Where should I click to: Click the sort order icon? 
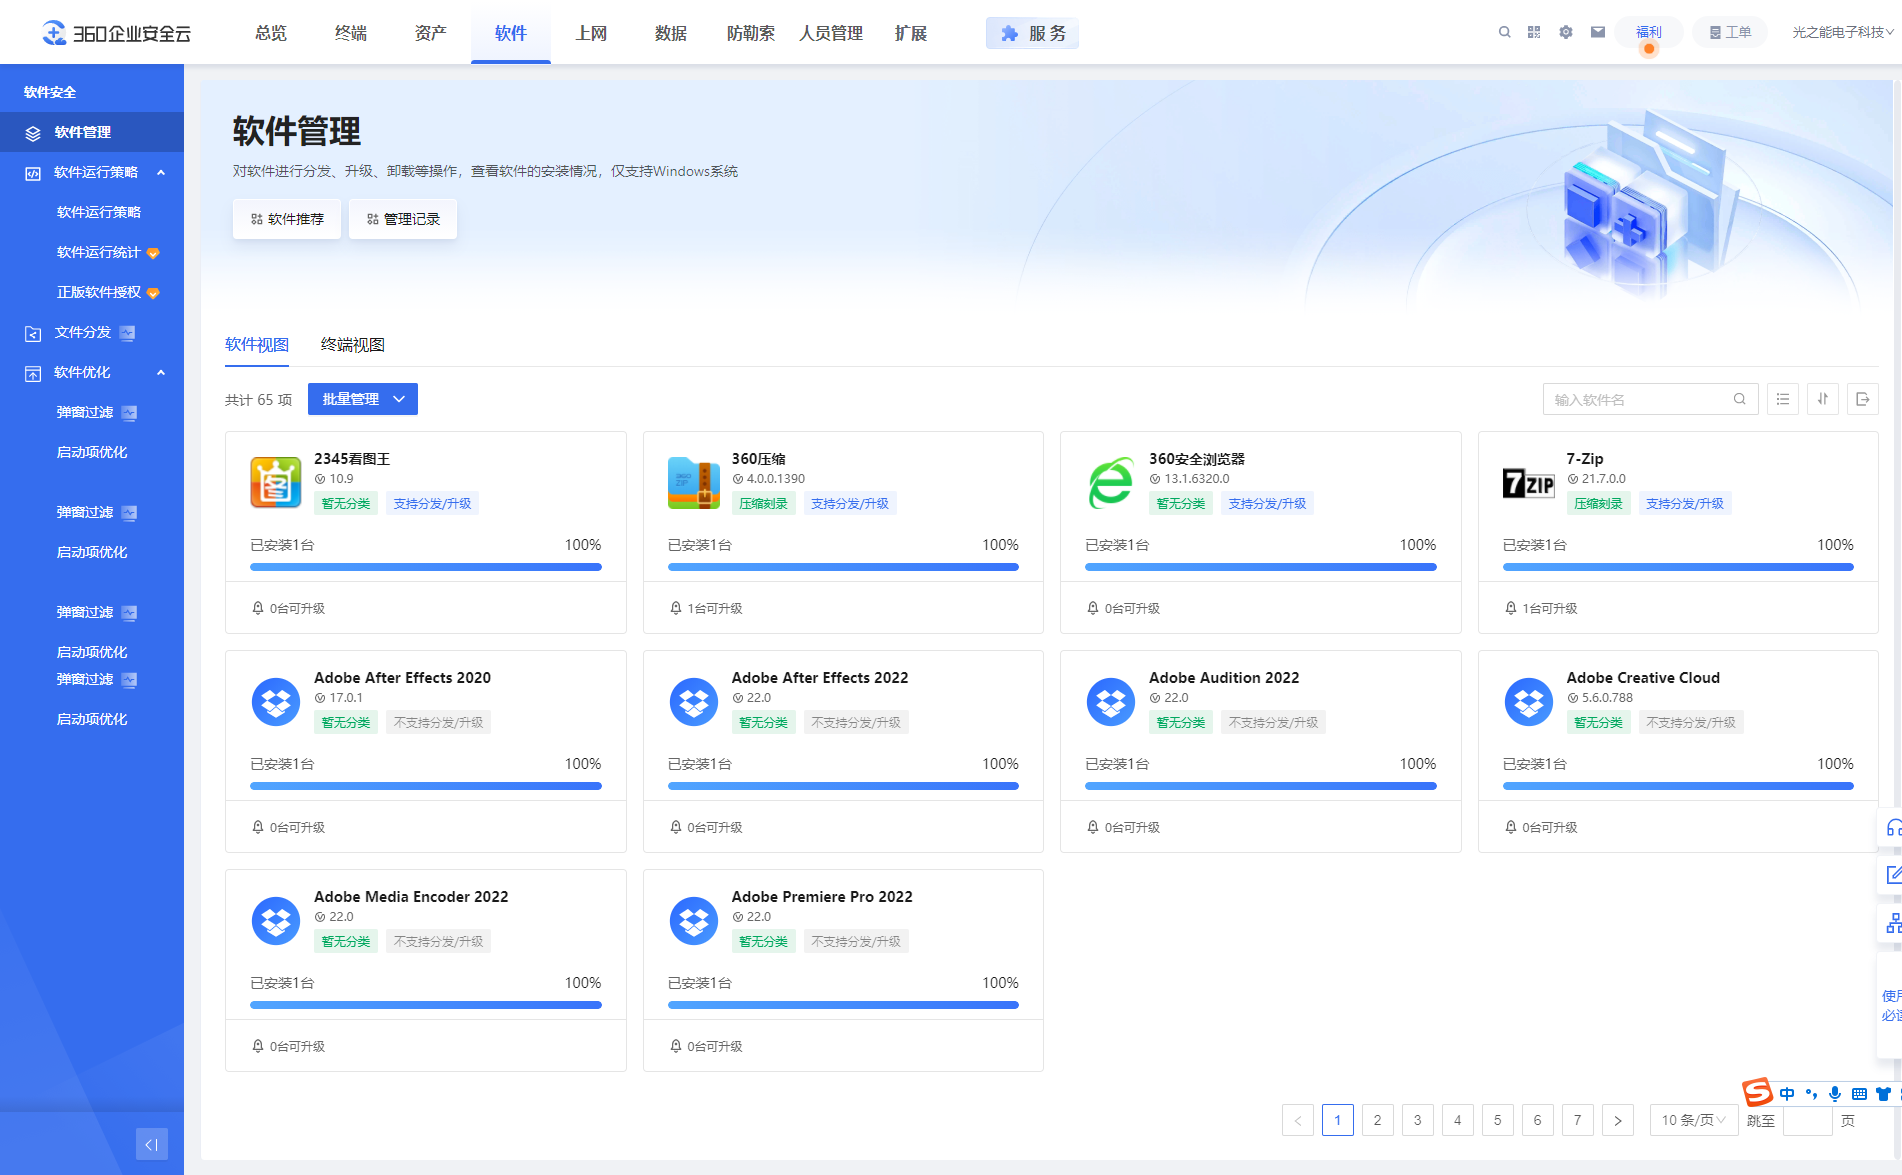coord(1823,399)
